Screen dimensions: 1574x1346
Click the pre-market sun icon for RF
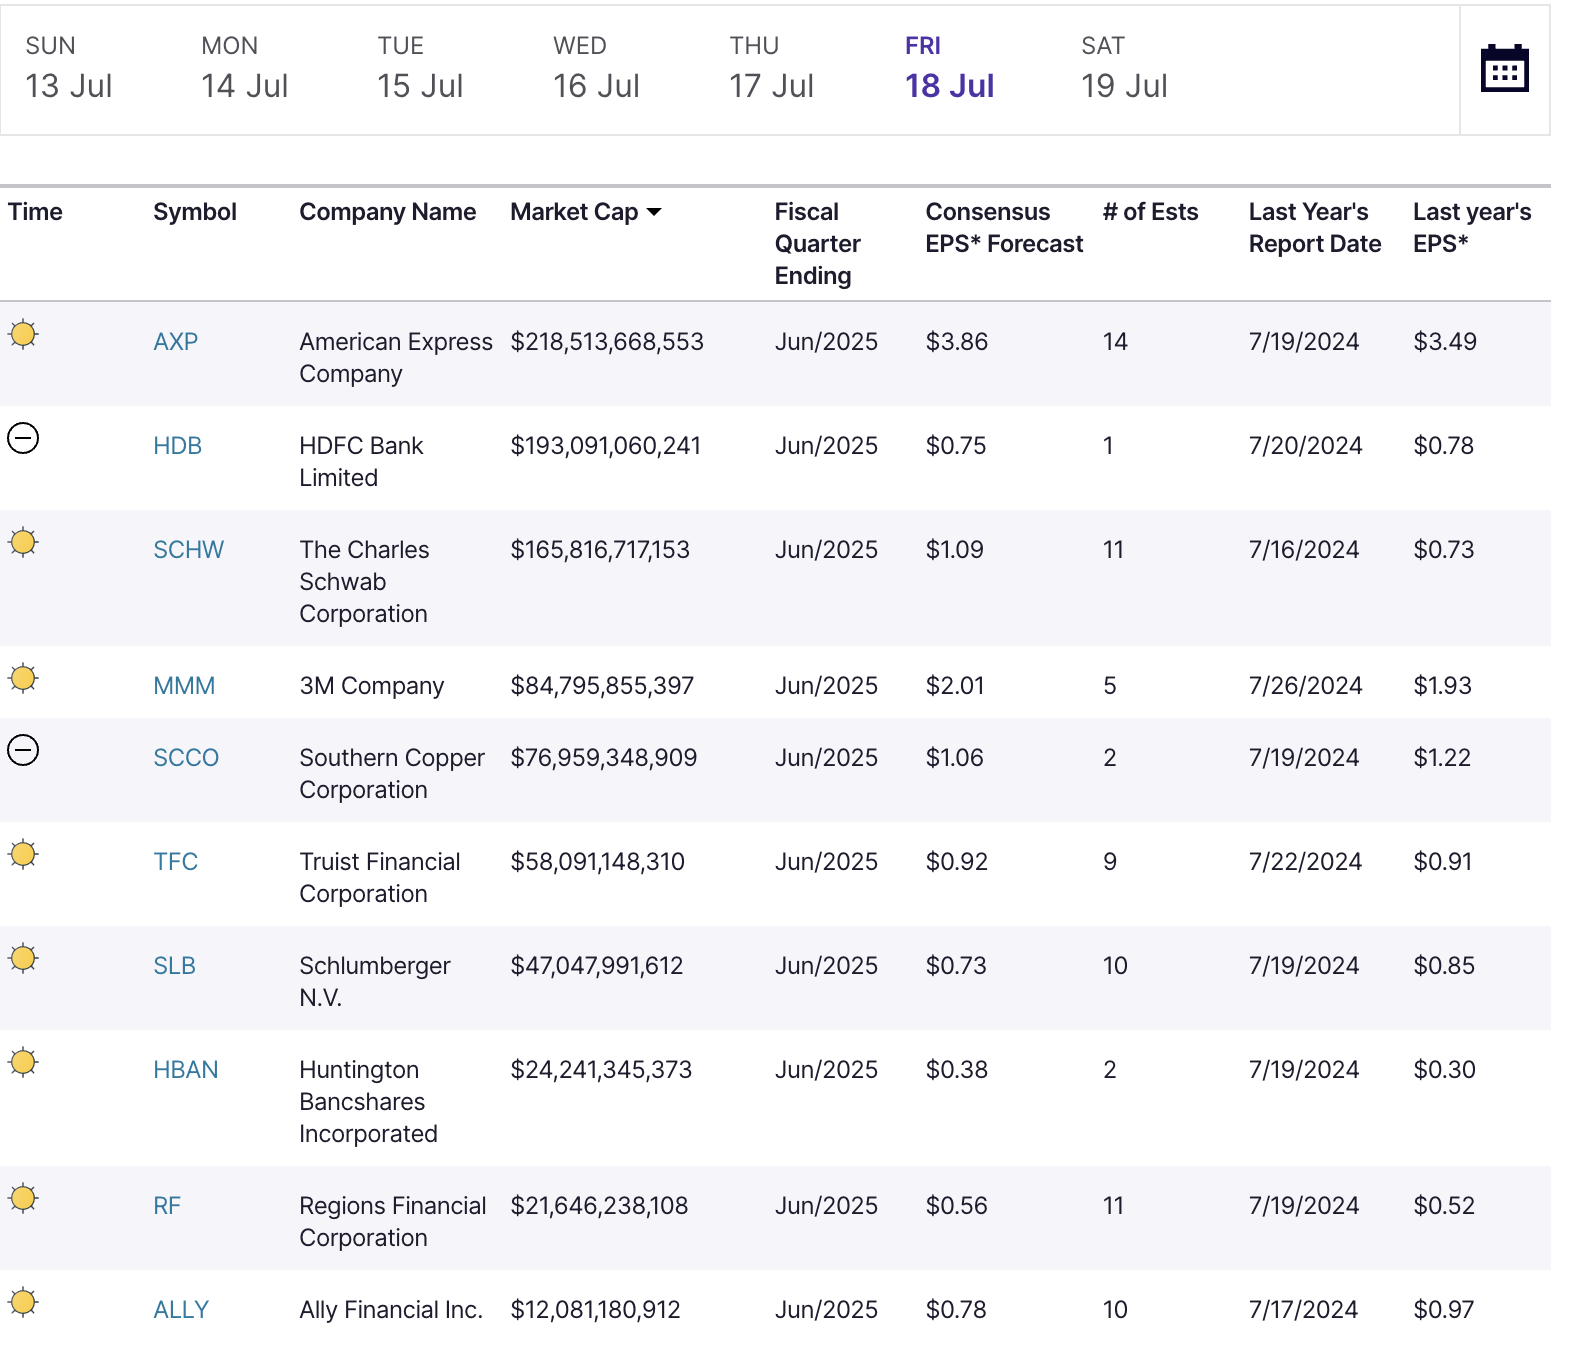[23, 1198]
